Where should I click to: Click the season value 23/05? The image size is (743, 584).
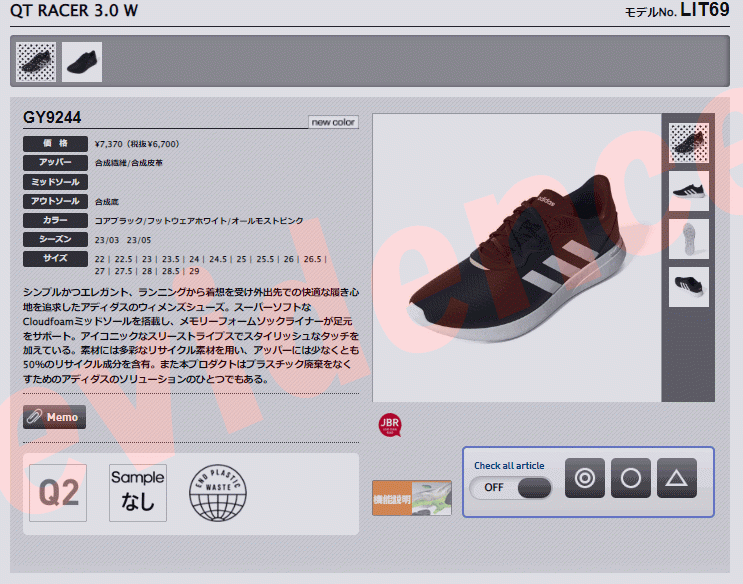139,240
